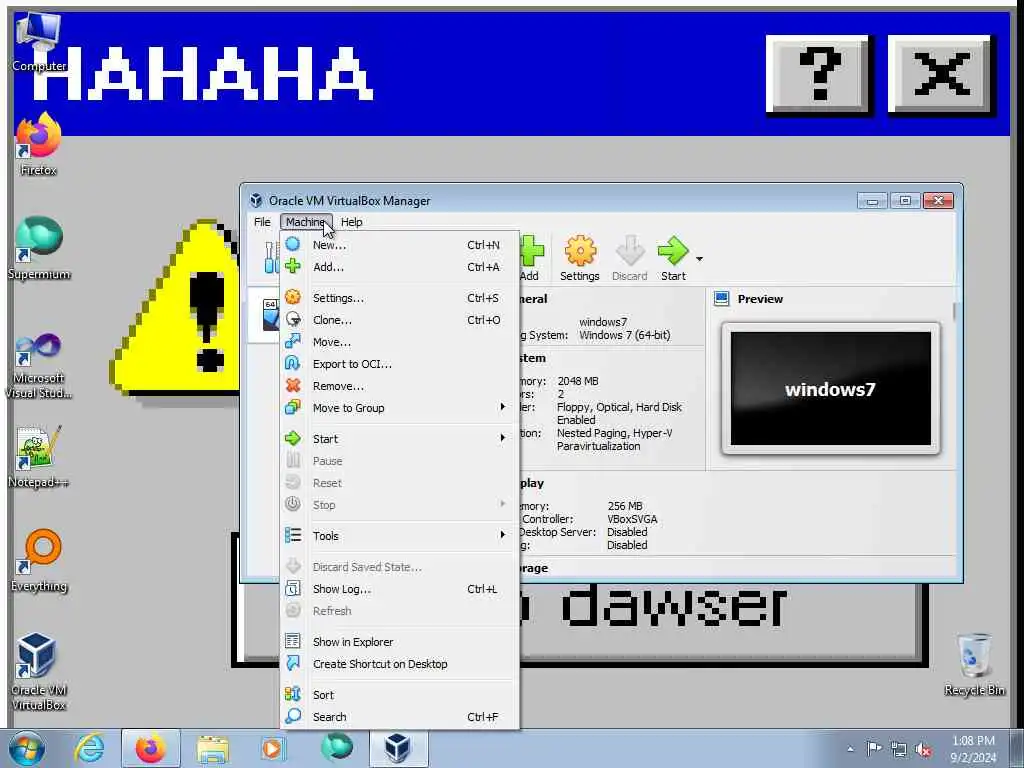Click the Show in Explorer icon

click(x=293, y=641)
